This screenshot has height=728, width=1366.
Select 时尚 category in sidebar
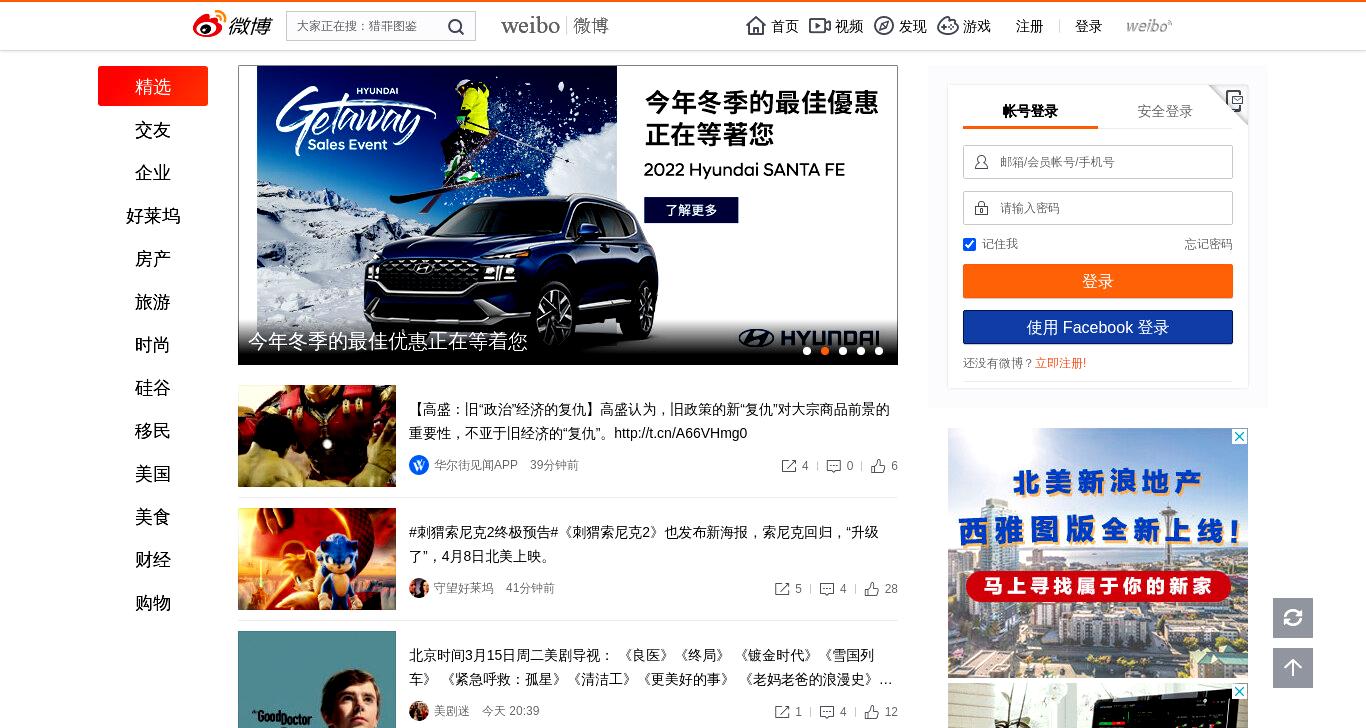pos(153,345)
